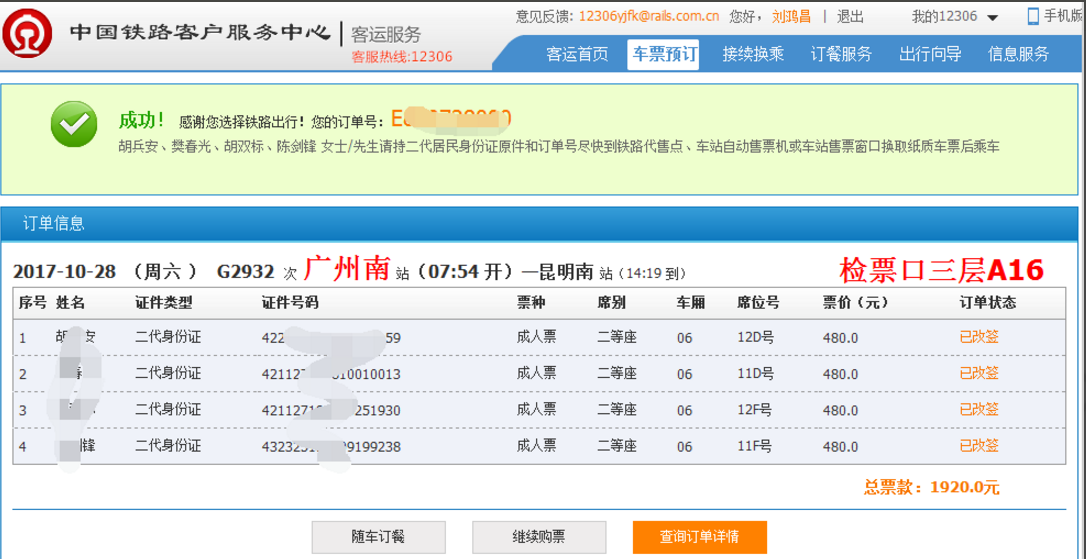Click the 480.0 price in row 2
The image size is (1086, 559).
click(840, 375)
